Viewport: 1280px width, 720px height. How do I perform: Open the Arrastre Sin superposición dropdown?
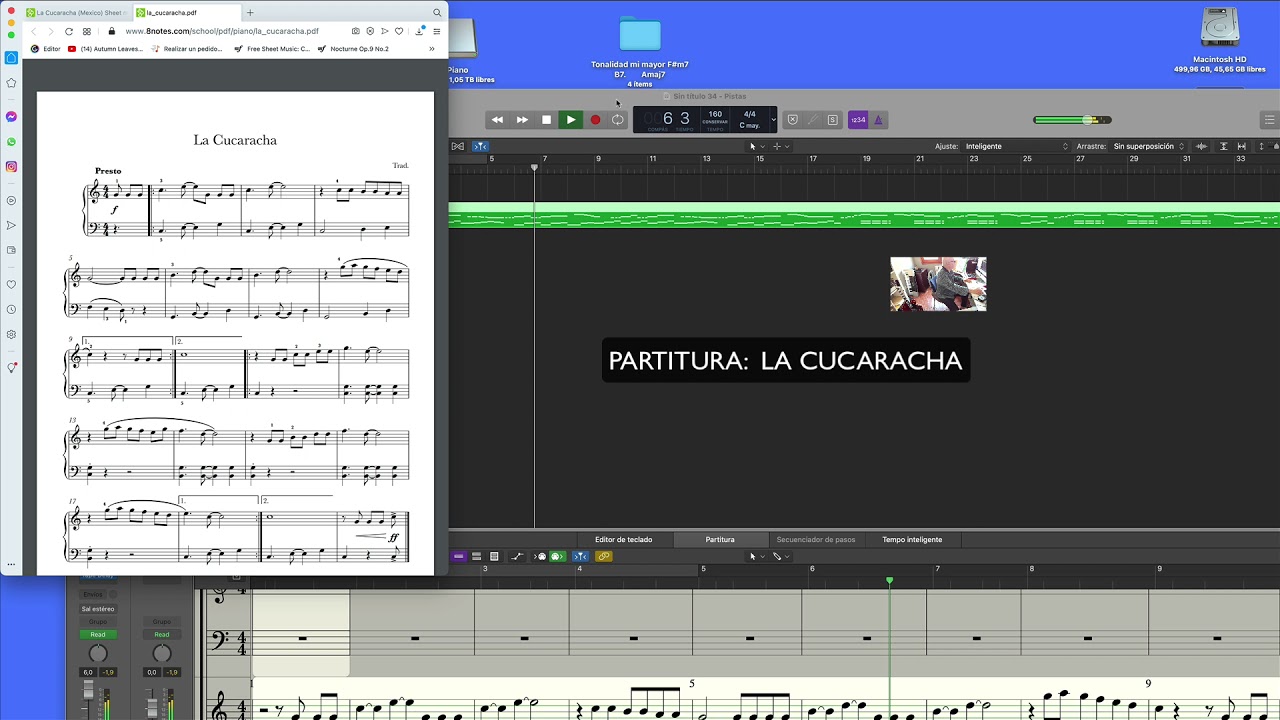(x=1148, y=146)
